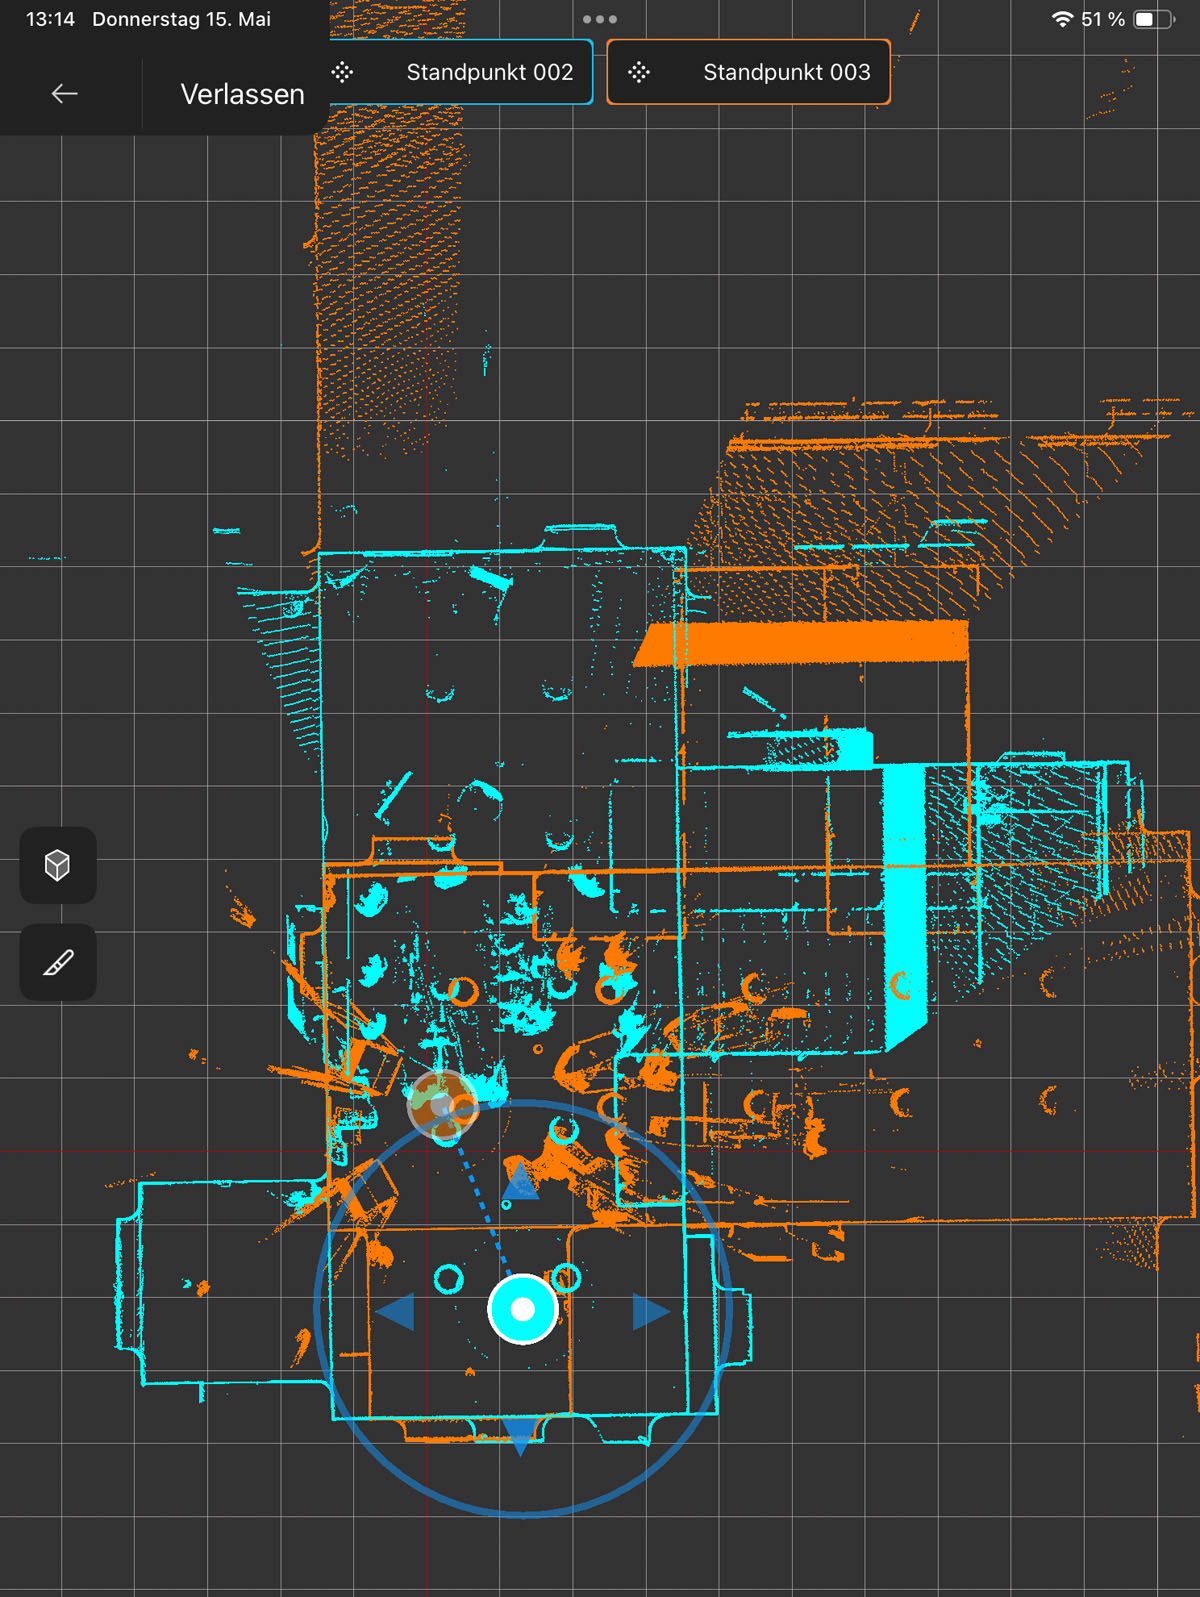This screenshot has height=1597, width=1200.
Task: Tap the Verlassen button
Action: pos(242,94)
